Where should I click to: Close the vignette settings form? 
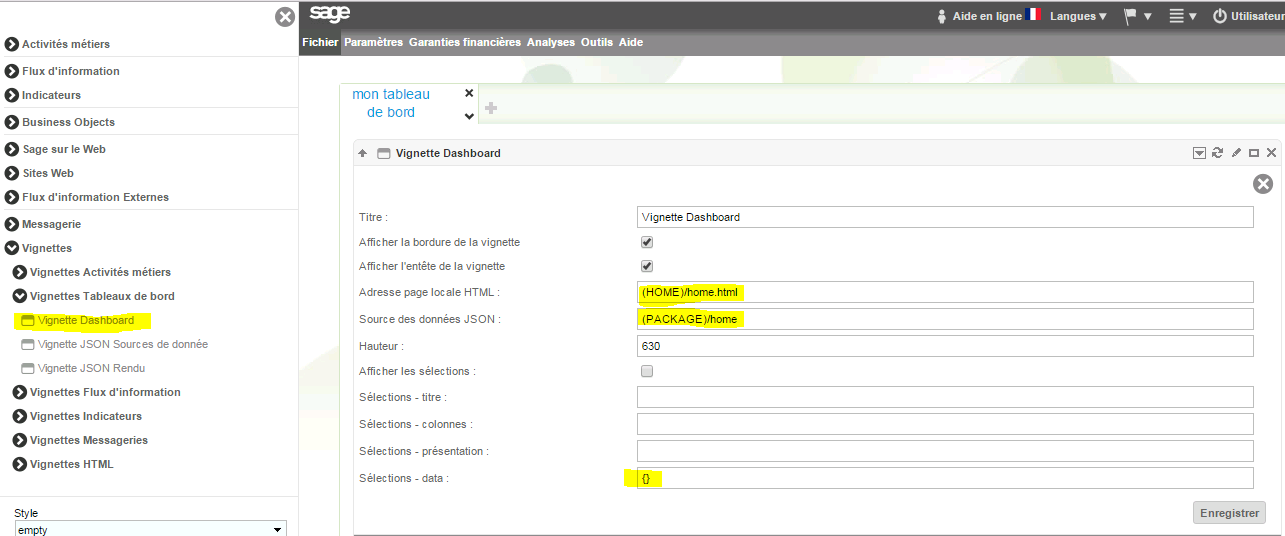coord(1263,184)
